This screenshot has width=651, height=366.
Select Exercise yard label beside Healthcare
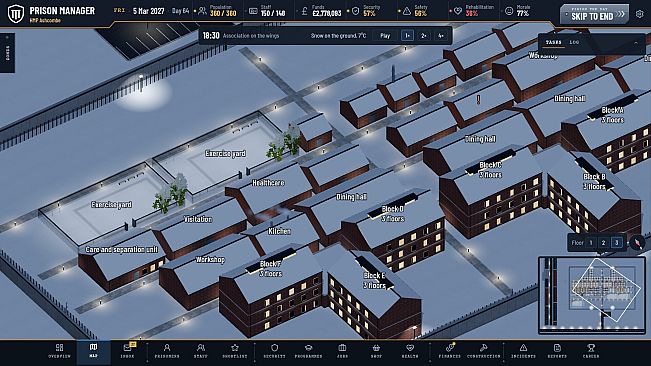(225, 154)
